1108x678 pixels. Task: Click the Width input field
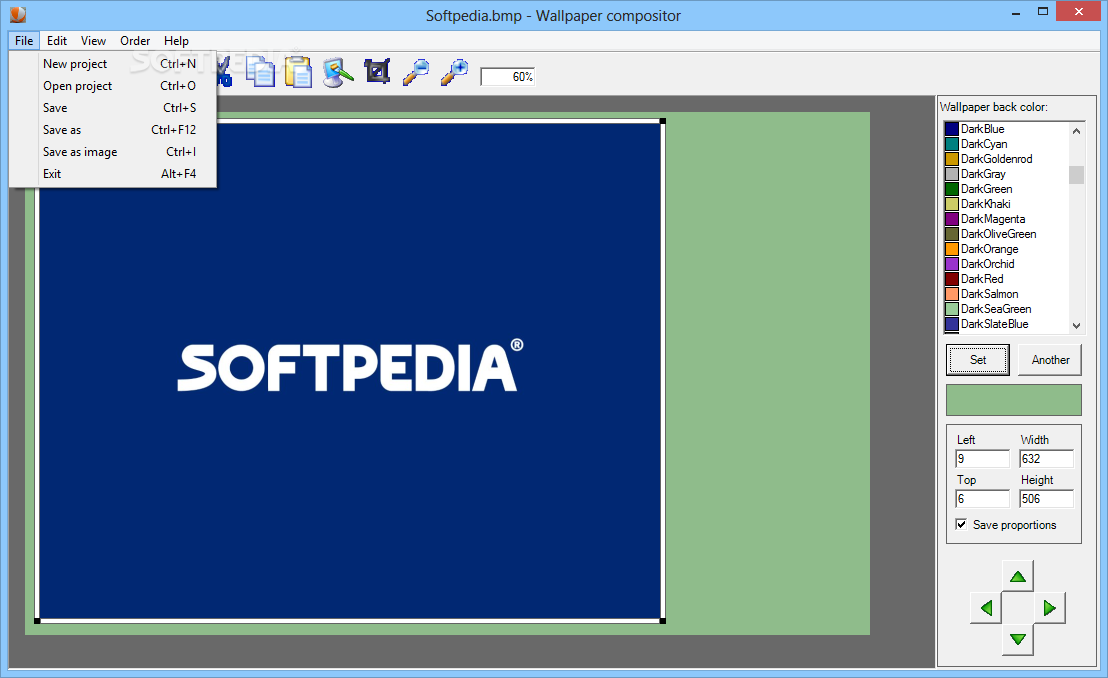(x=1047, y=459)
